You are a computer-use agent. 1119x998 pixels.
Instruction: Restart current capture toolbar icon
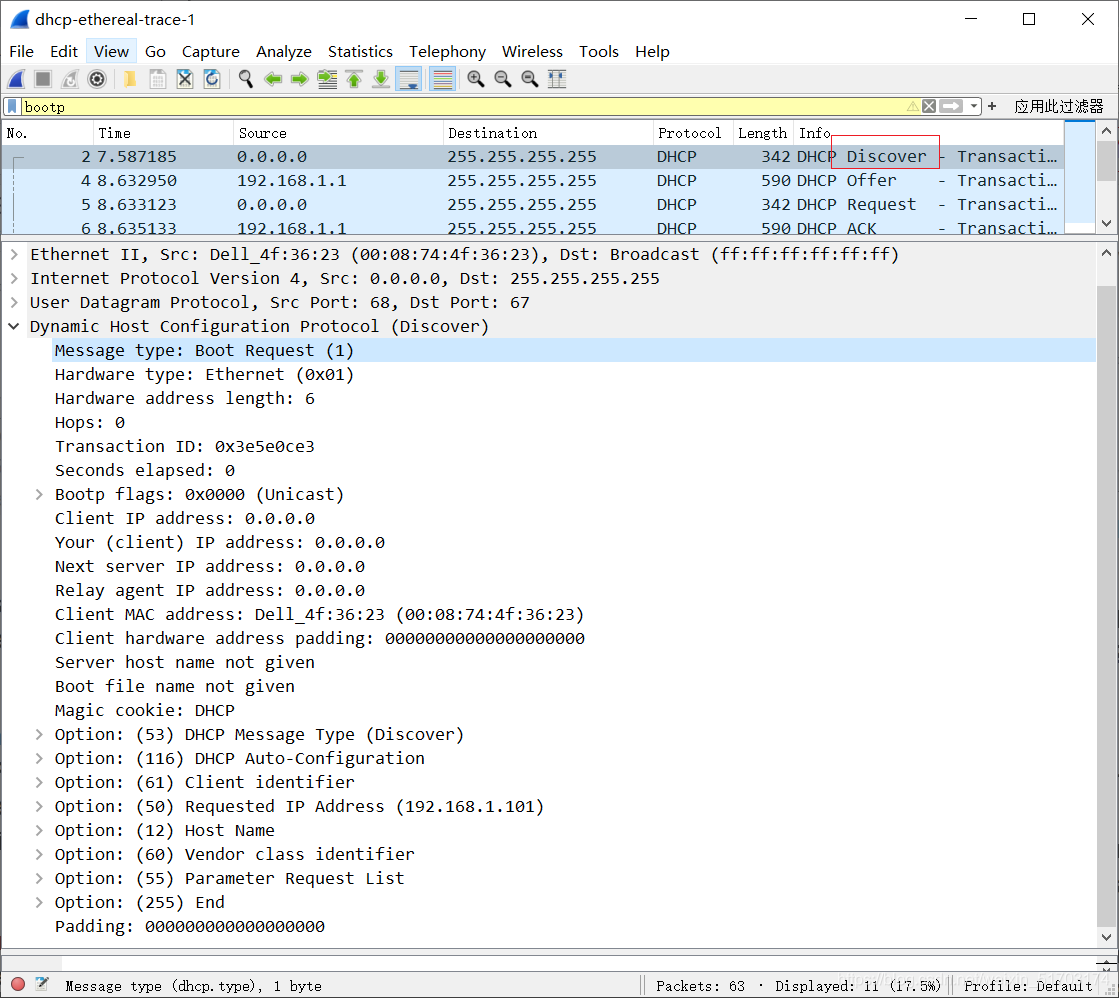coord(70,79)
